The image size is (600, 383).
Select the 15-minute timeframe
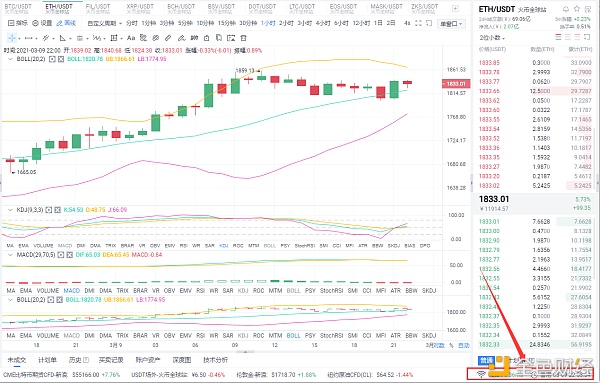227,23
